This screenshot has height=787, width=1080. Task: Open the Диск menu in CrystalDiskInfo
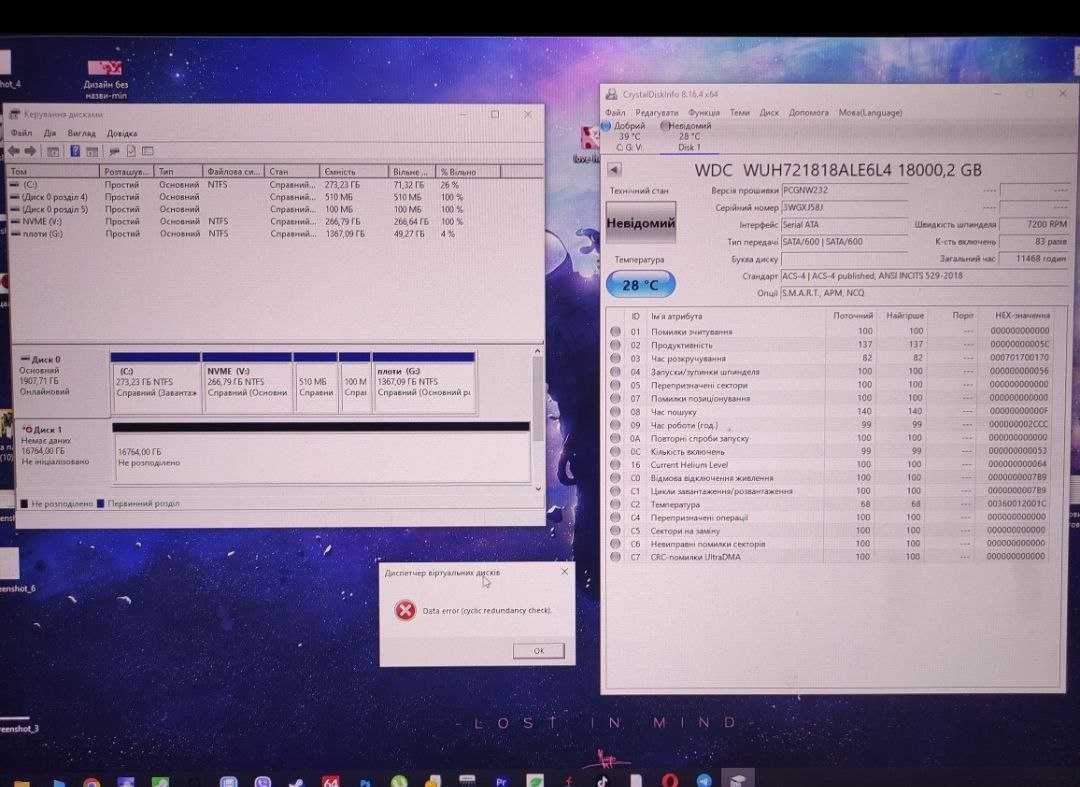tap(769, 112)
